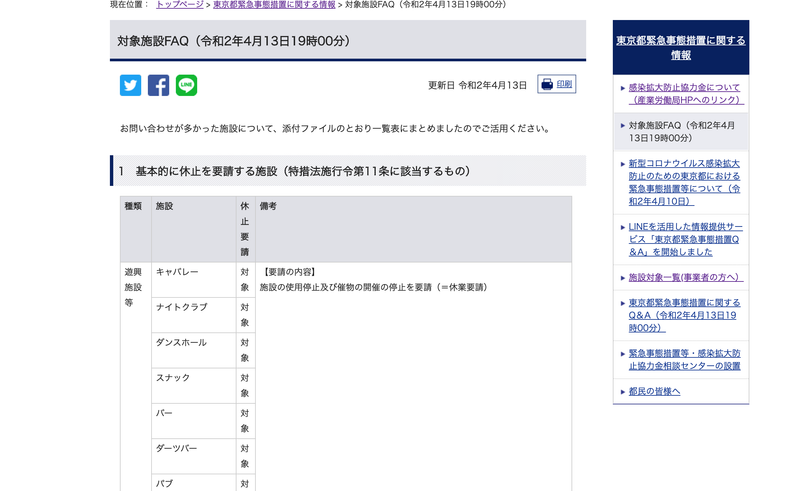Click the section heading 基本的に休止を要請する施設
This screenshot has height=491, width=800.
348,171
